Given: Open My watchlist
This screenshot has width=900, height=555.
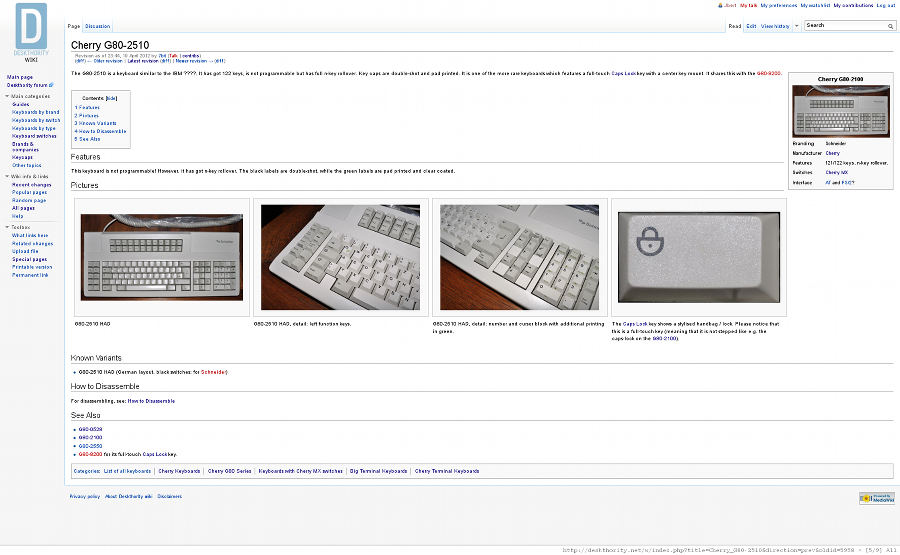Looking at the screenshot, I should click(x=815, y=5).
